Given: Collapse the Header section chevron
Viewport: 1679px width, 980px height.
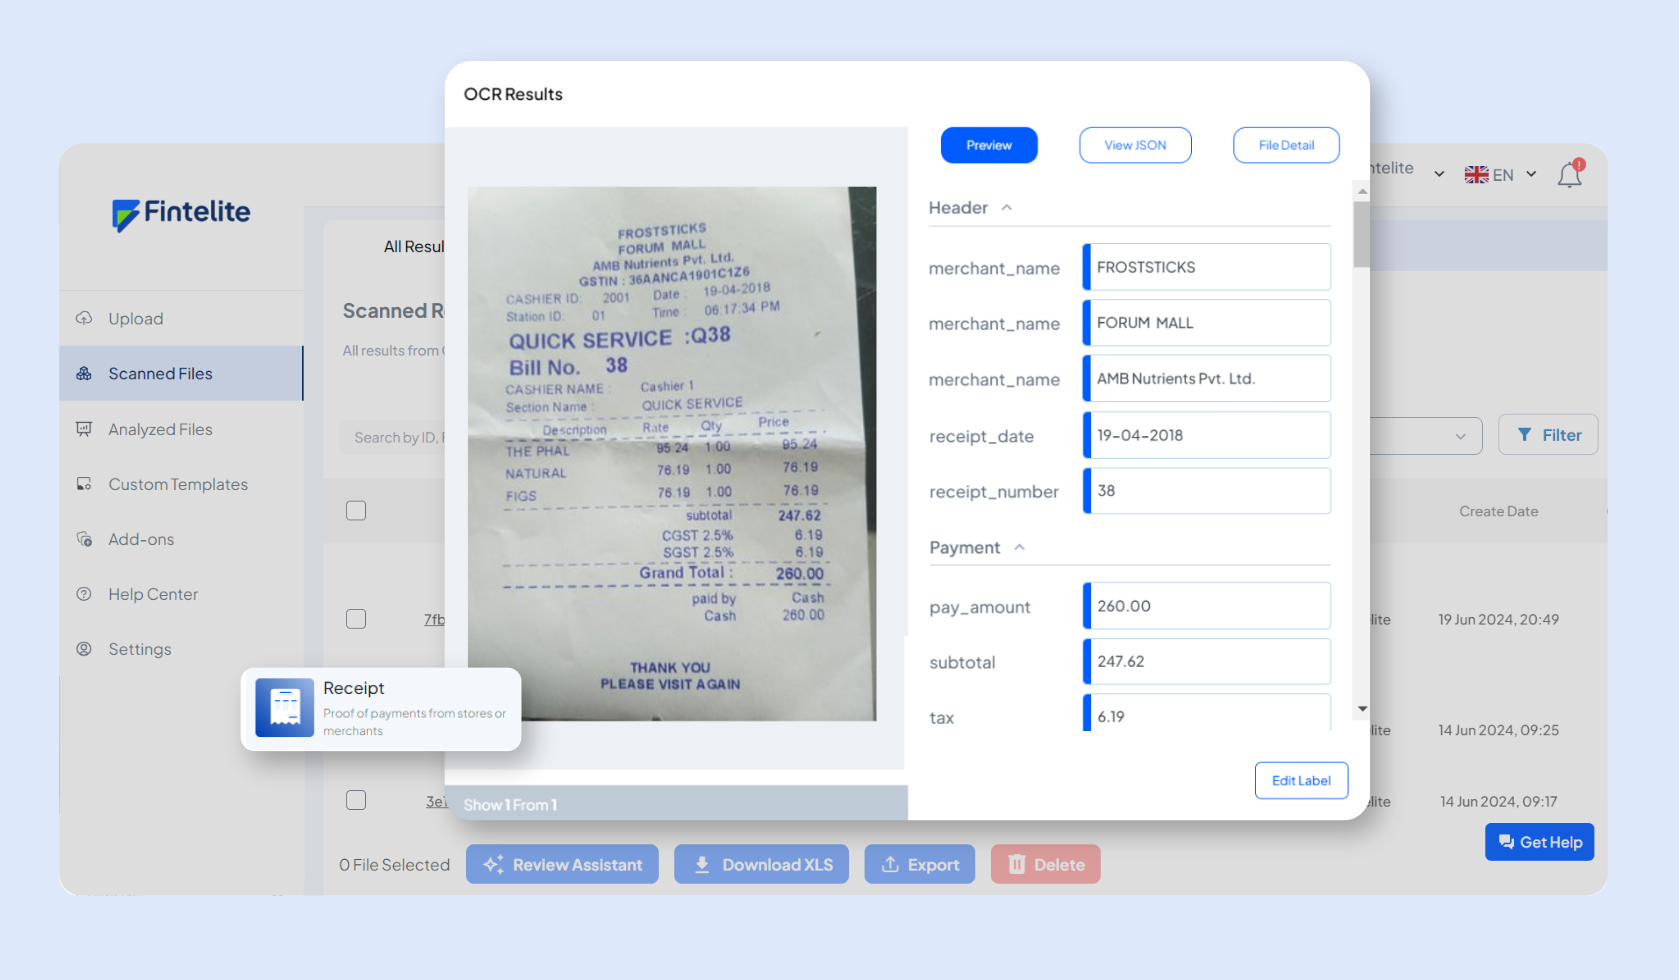Looking at the screenshot, I should [1007, 207].
